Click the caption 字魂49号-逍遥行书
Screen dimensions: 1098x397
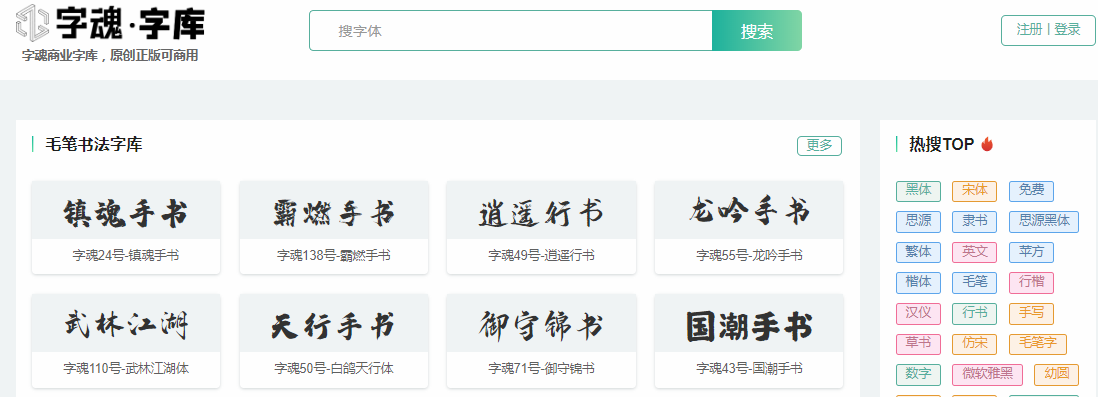click(541, 256)
